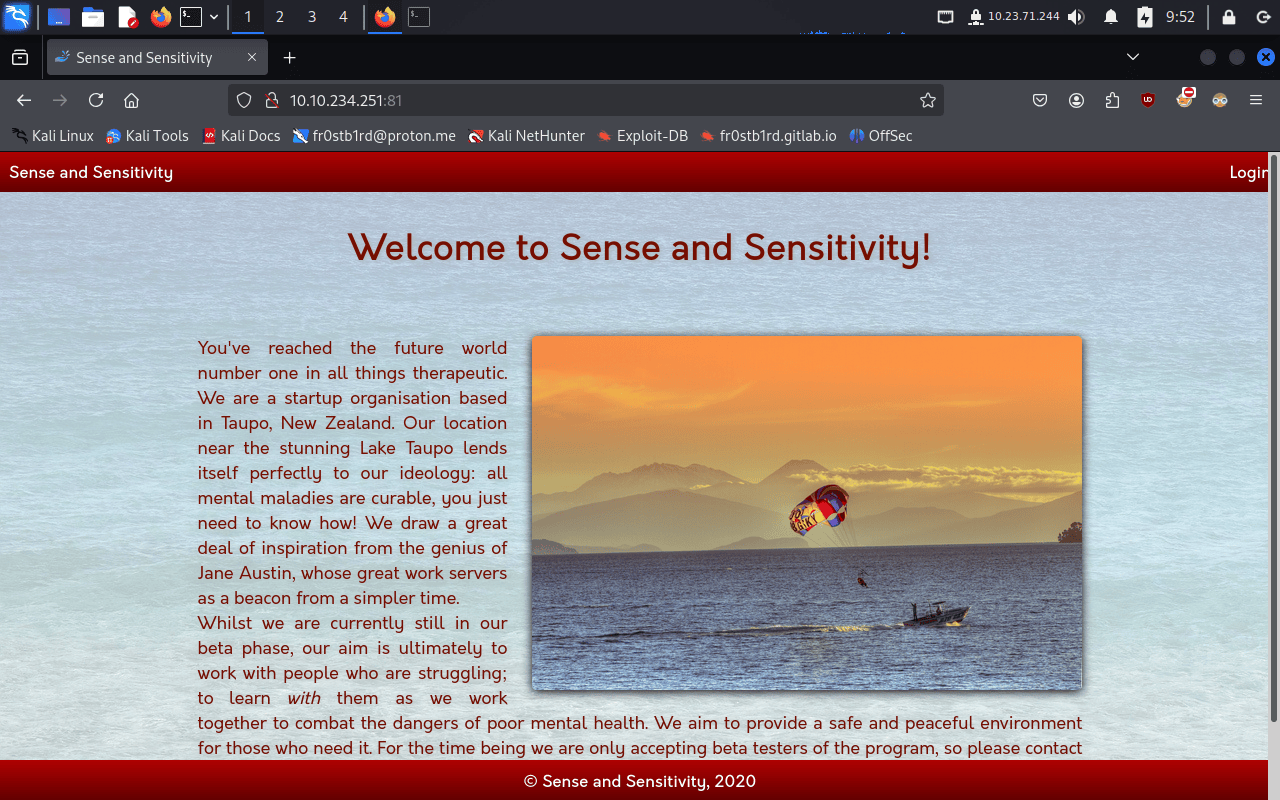Open the Firefox account profile icon

coord(1076,100)
